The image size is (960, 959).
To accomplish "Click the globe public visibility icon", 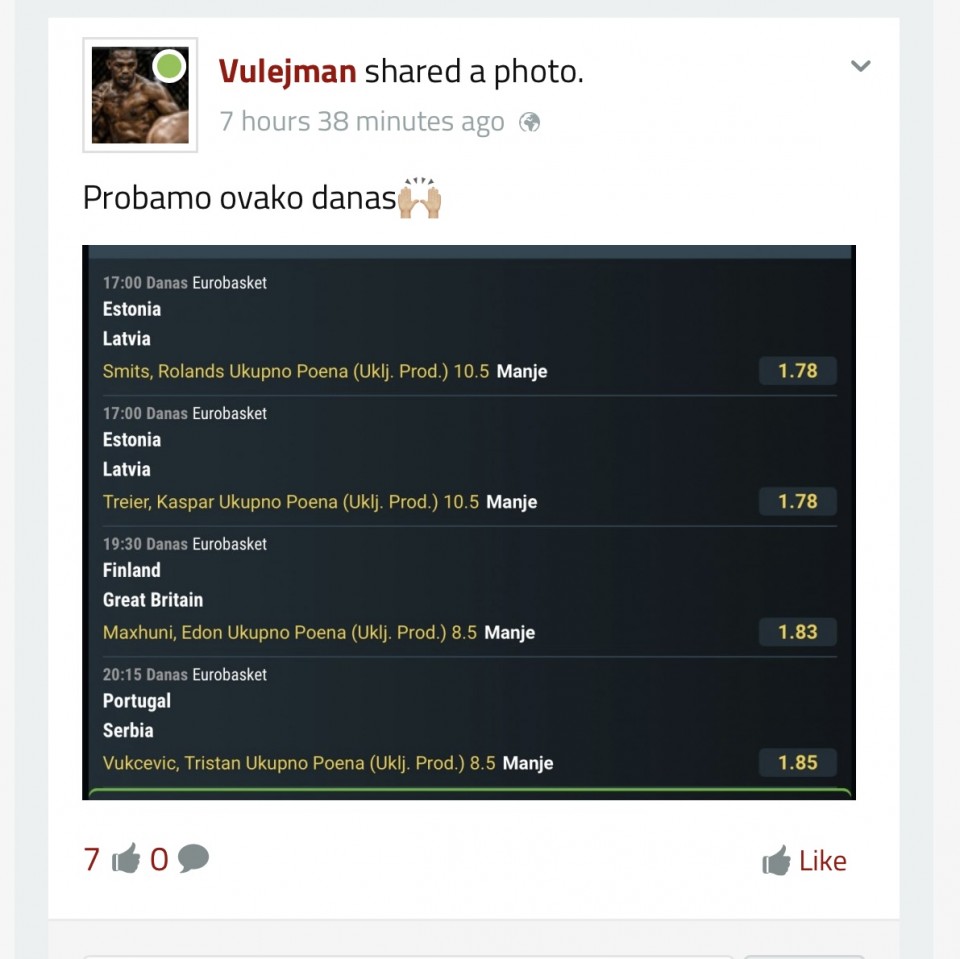I will [x=530, y=122].
